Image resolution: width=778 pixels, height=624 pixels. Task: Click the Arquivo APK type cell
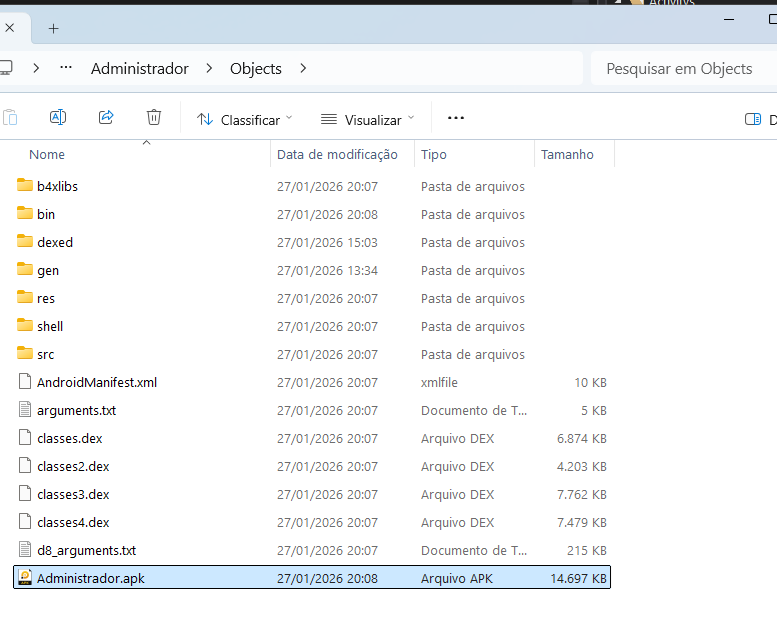[456, 578]
